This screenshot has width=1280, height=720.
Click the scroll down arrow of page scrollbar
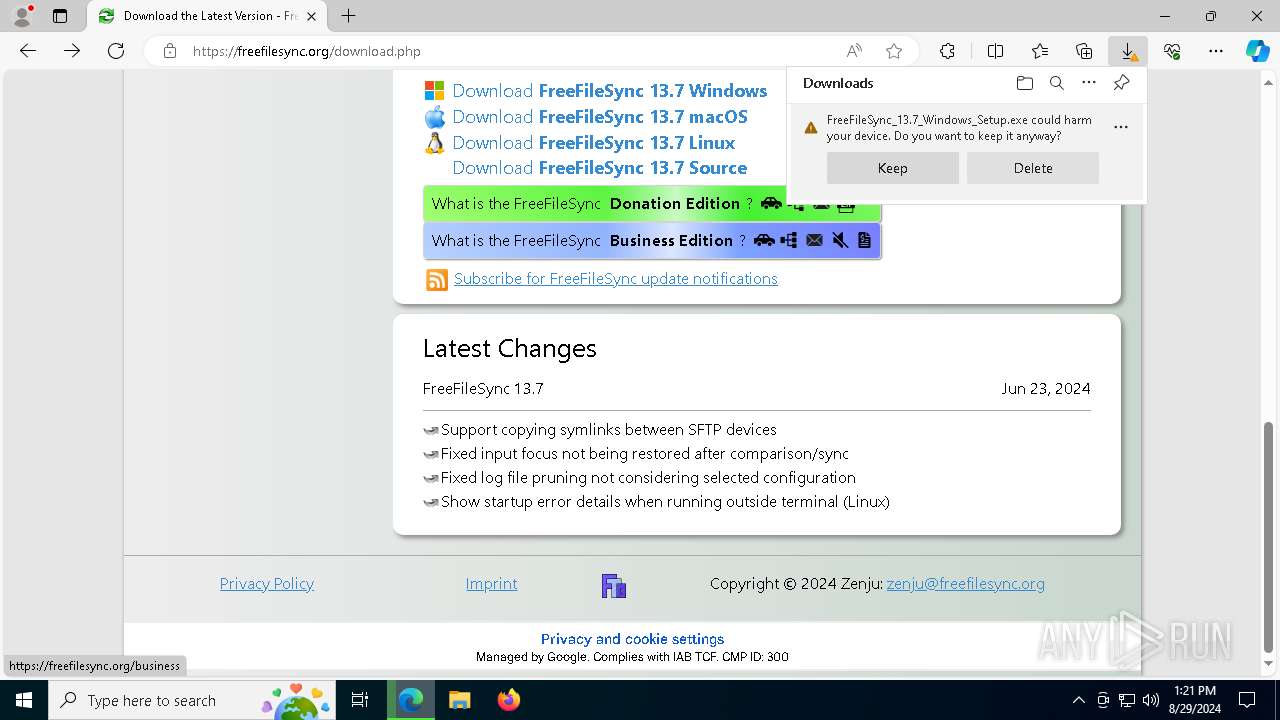click(x=1270, y=664)
